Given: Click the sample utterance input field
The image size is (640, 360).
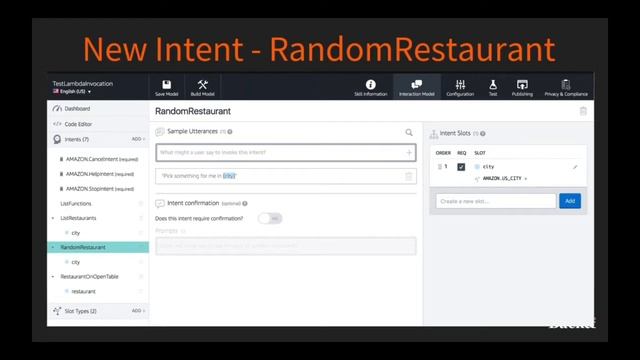Looking at the screenshot, I should click(x=286, y=153).
